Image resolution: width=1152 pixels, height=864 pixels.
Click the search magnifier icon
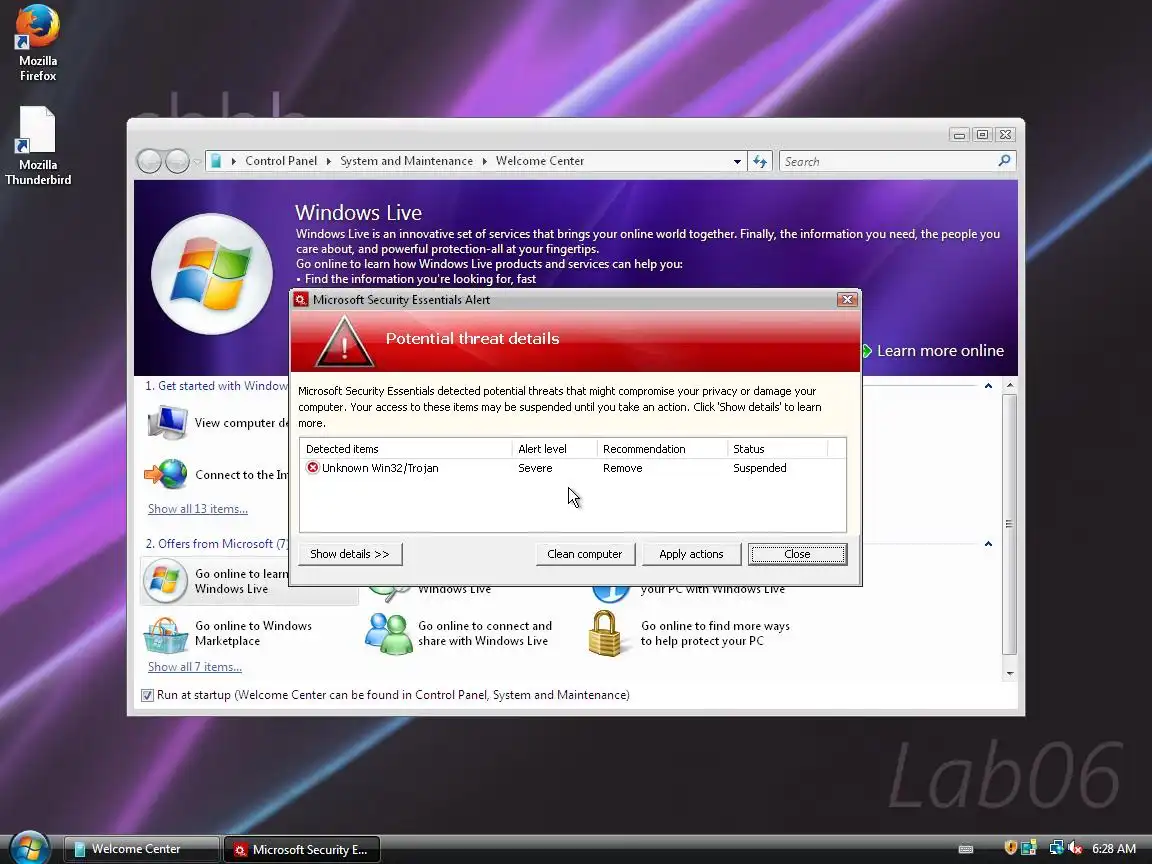pyautogui.click(x=1004, y=161)
